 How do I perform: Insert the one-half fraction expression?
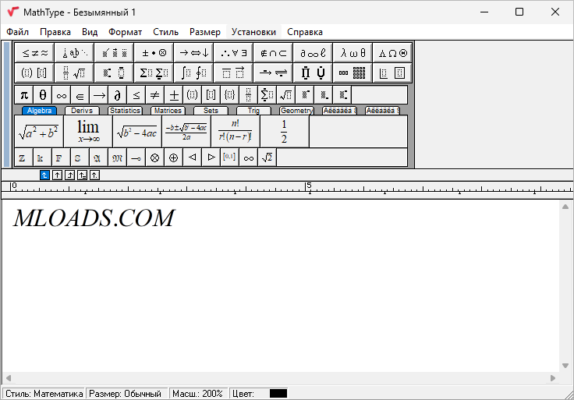(284, 132)
